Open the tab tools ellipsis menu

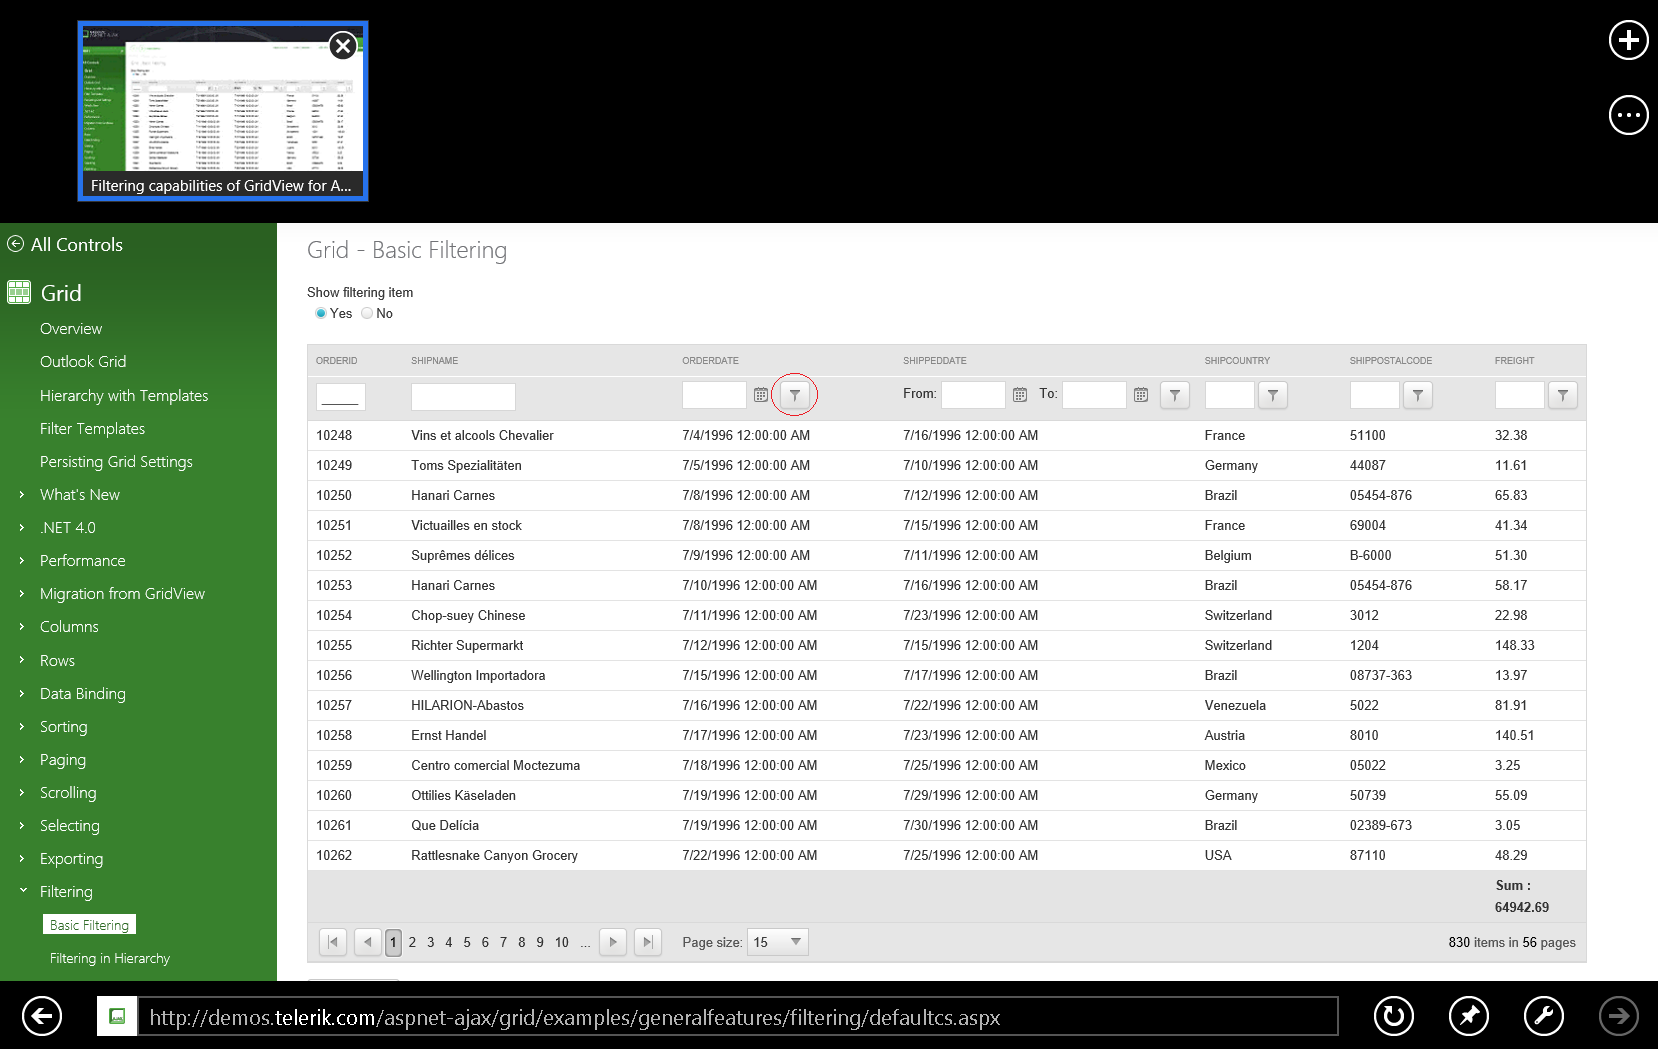click(1628, 115)
